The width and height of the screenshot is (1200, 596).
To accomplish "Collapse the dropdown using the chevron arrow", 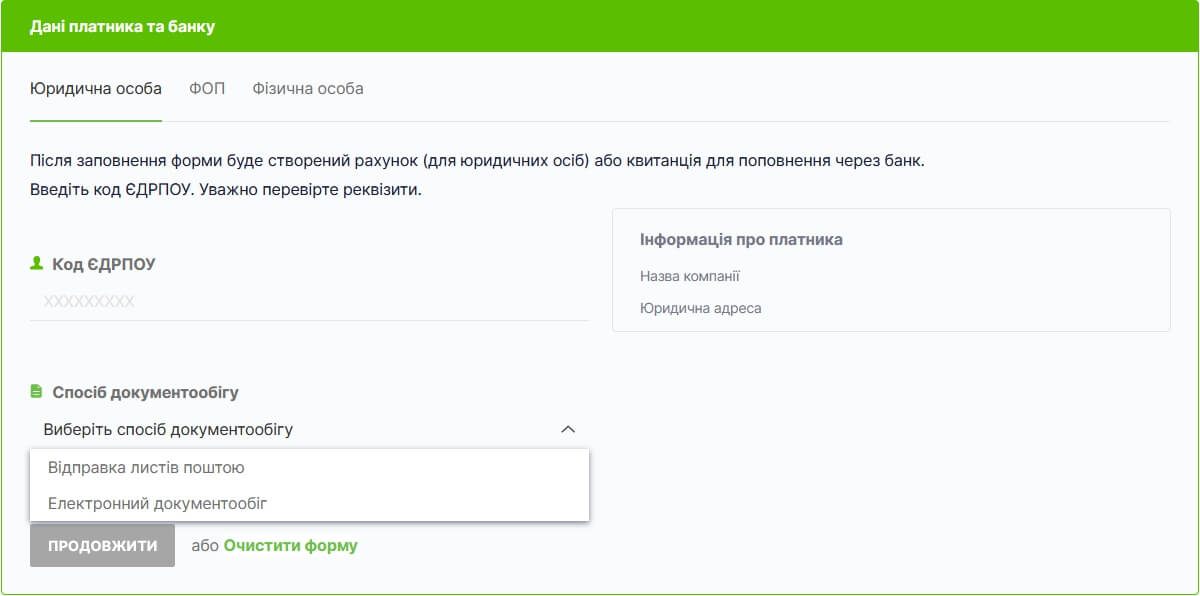I will pyautogui.click(x=568, y=429).
